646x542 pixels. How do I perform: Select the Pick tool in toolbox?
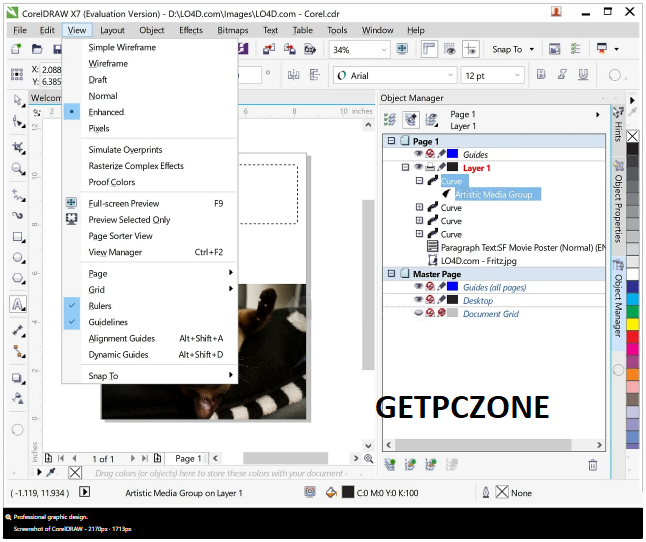(x=18, y=100)
